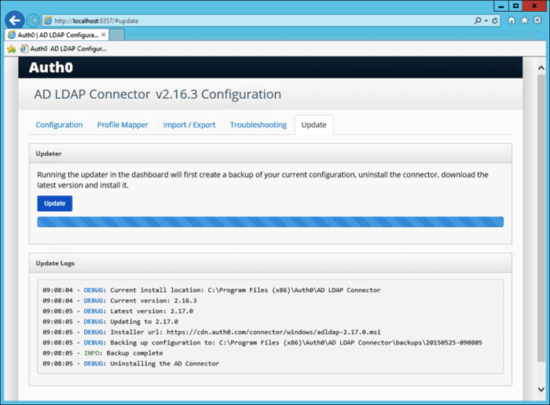
Task: Switch to the Configuration tab
Action: tap(59, 125)
